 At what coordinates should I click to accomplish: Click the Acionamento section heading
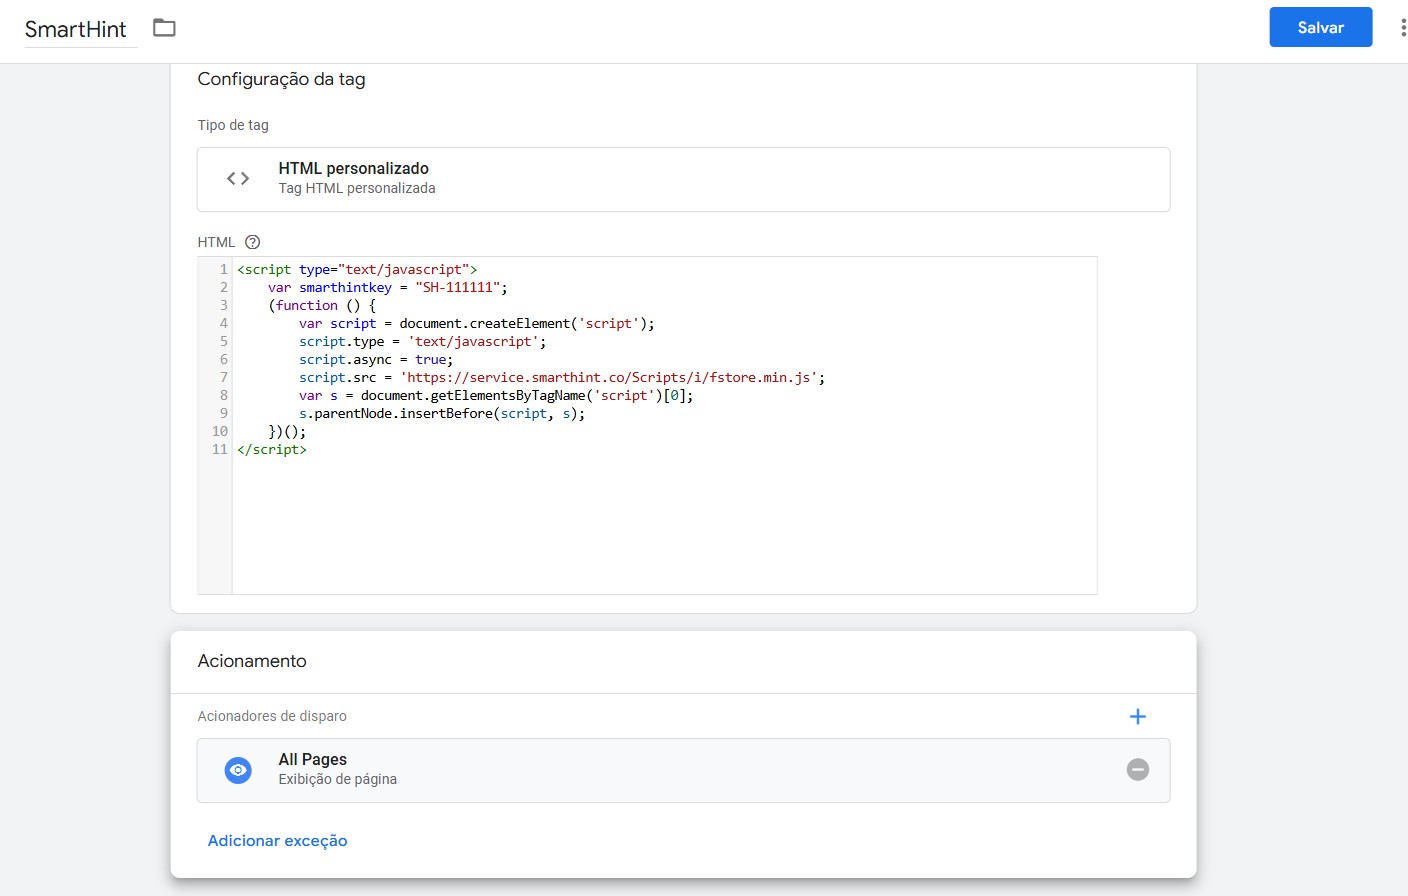[x=252, y=661]
